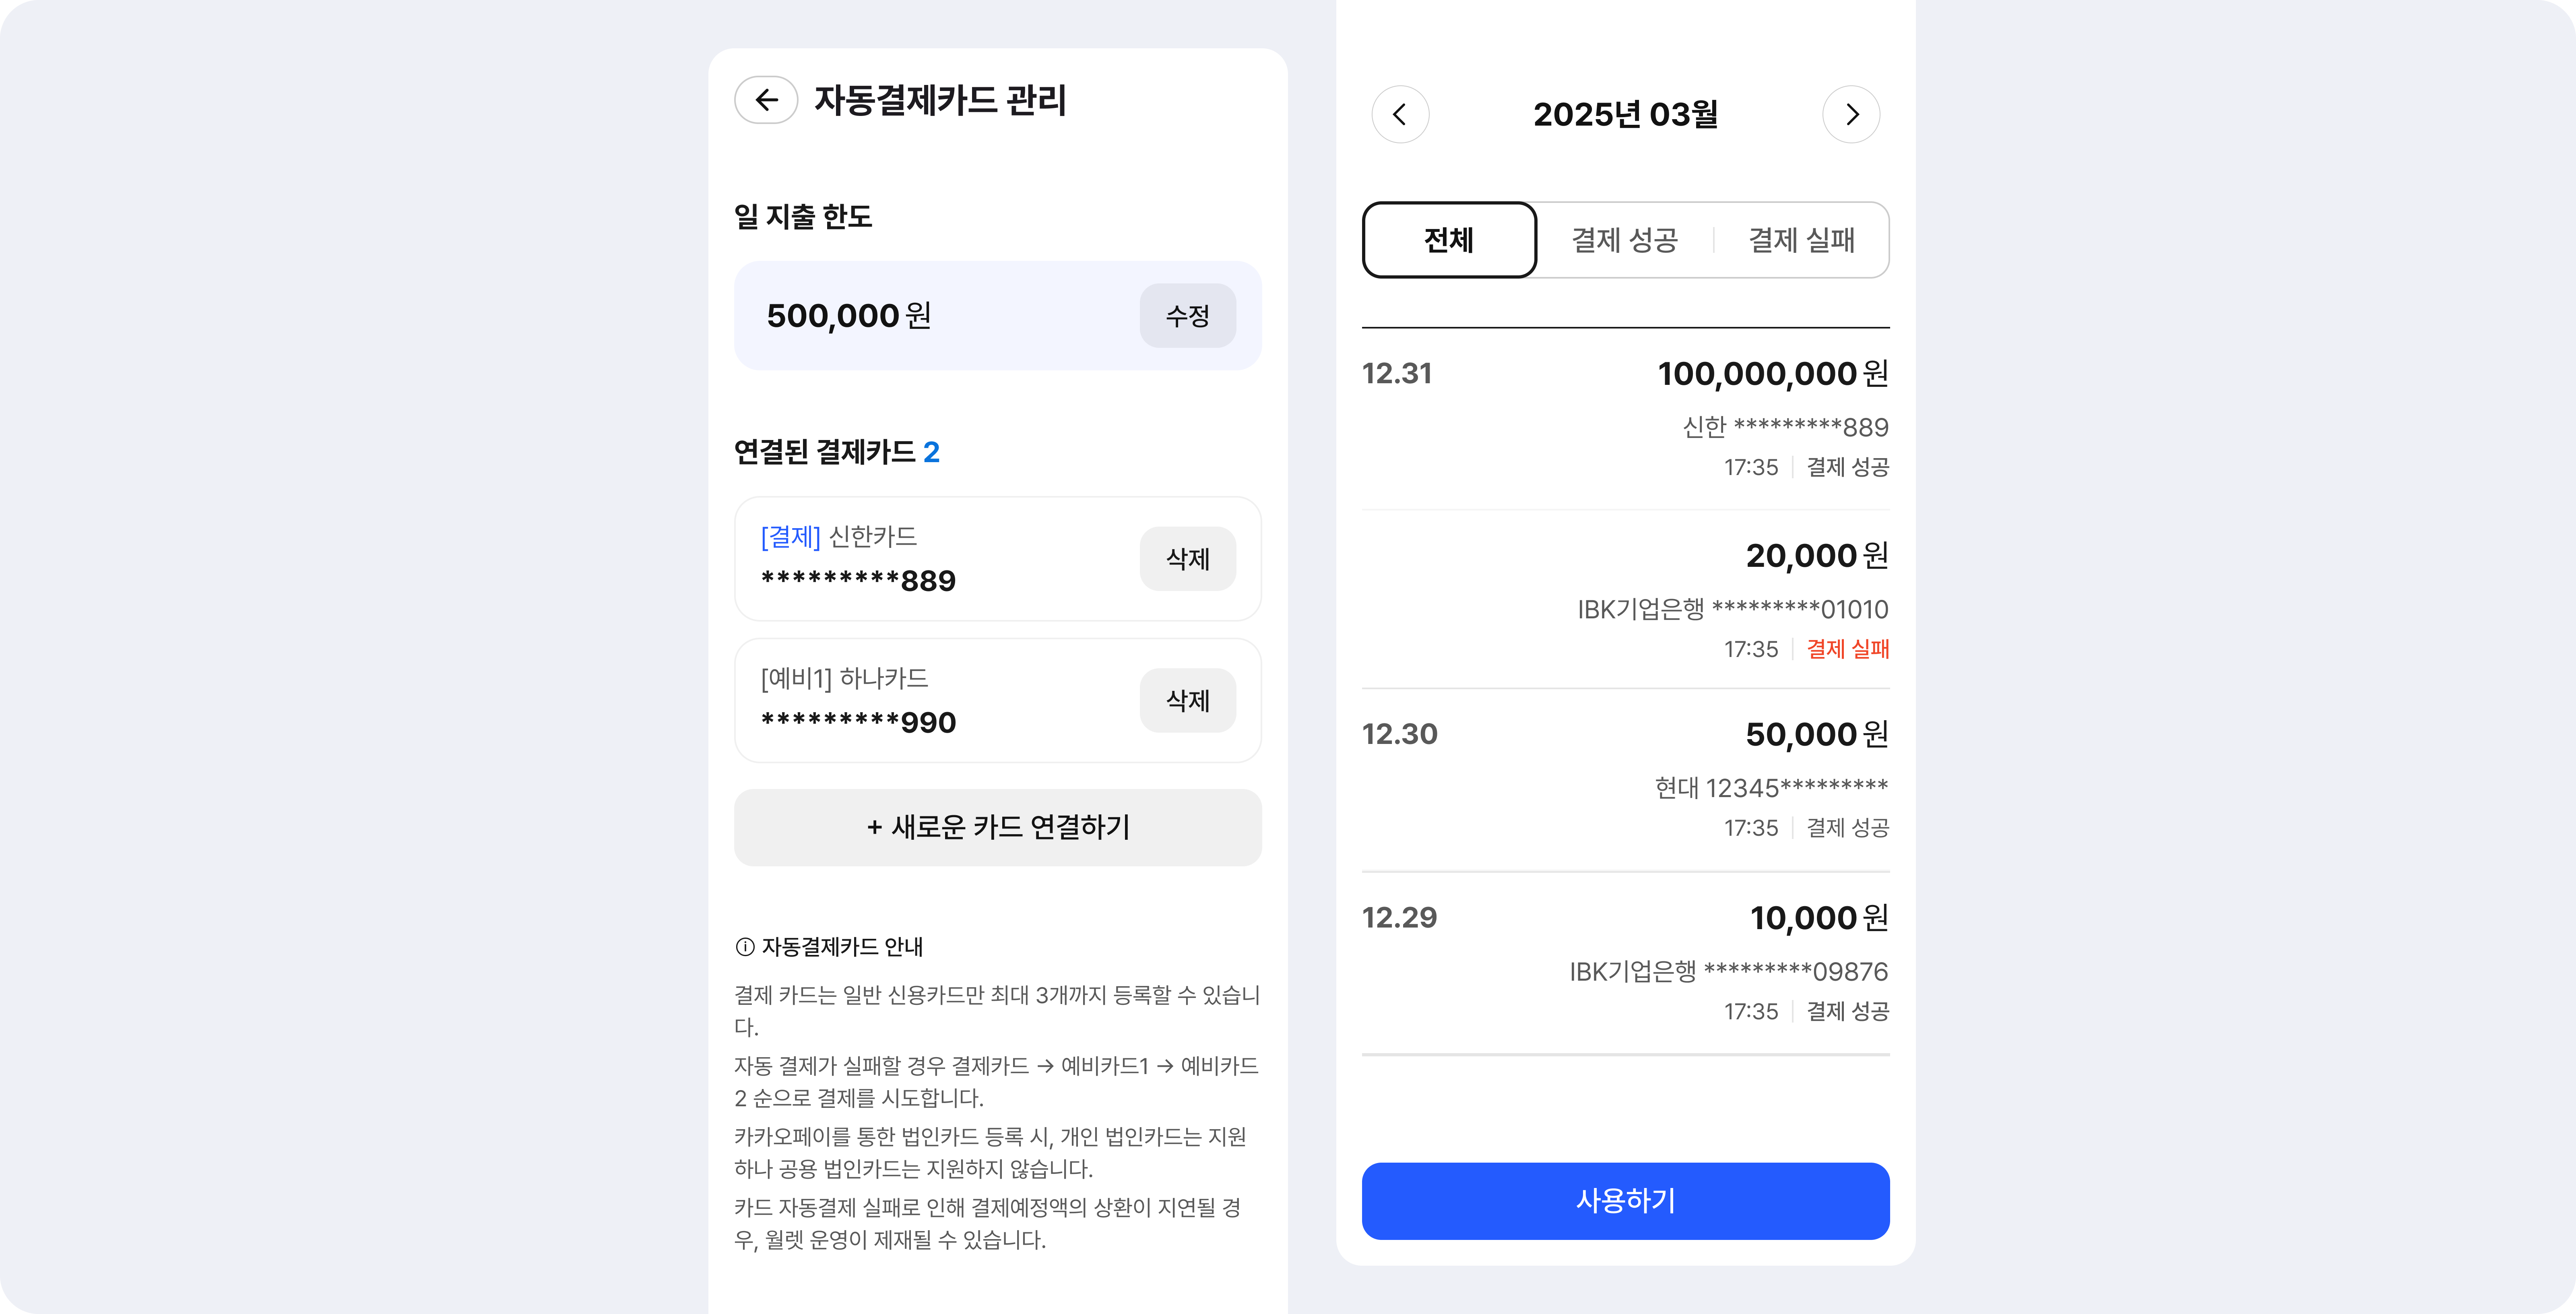Switch to the 결제 실패 tab
The image size is (2576, 1314).
[x=1801, y=240]
